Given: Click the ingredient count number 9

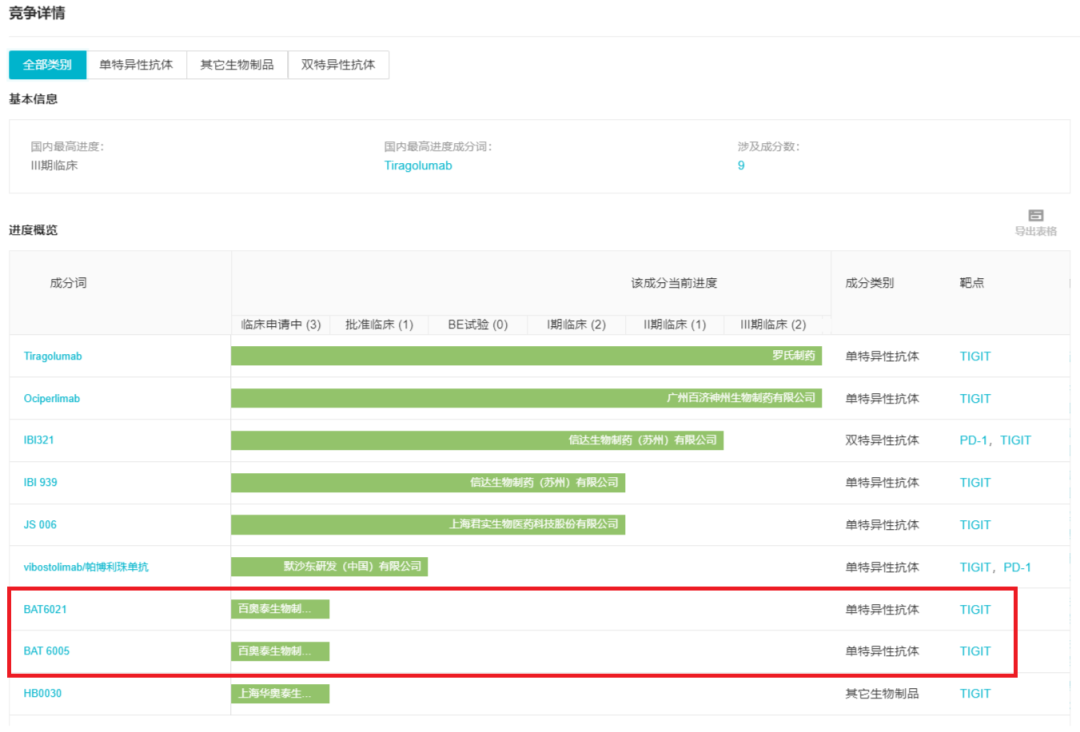Looking at the screenshot, I should 741,166.
